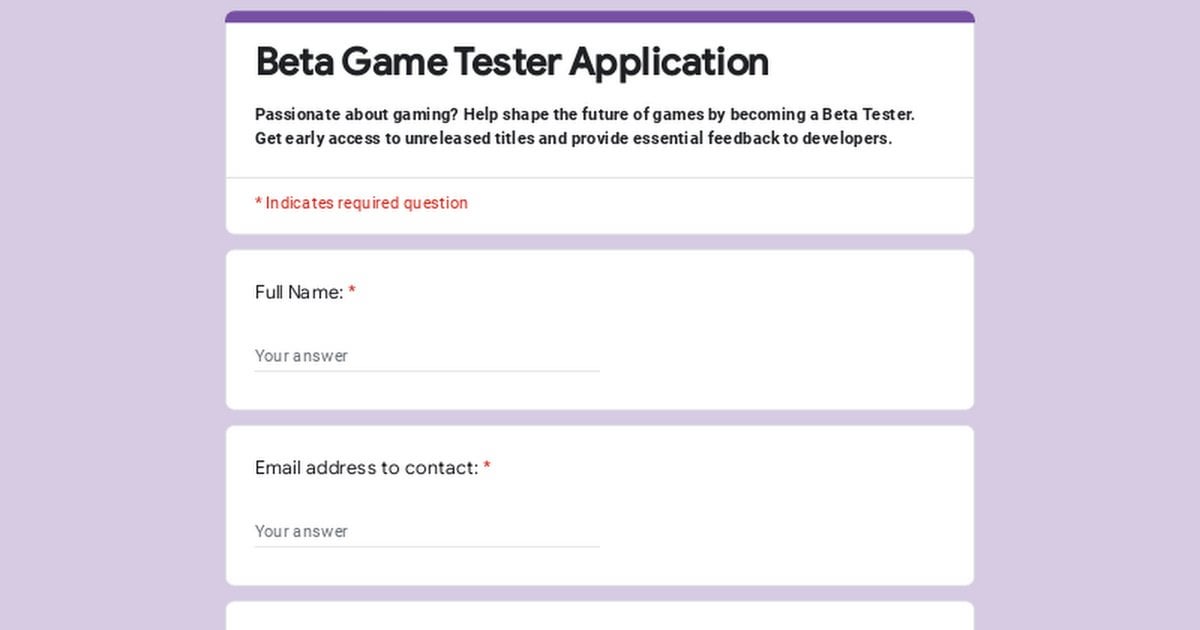
Task: Select the "Passionate about gaming?" description line
Action: point(585,114)
